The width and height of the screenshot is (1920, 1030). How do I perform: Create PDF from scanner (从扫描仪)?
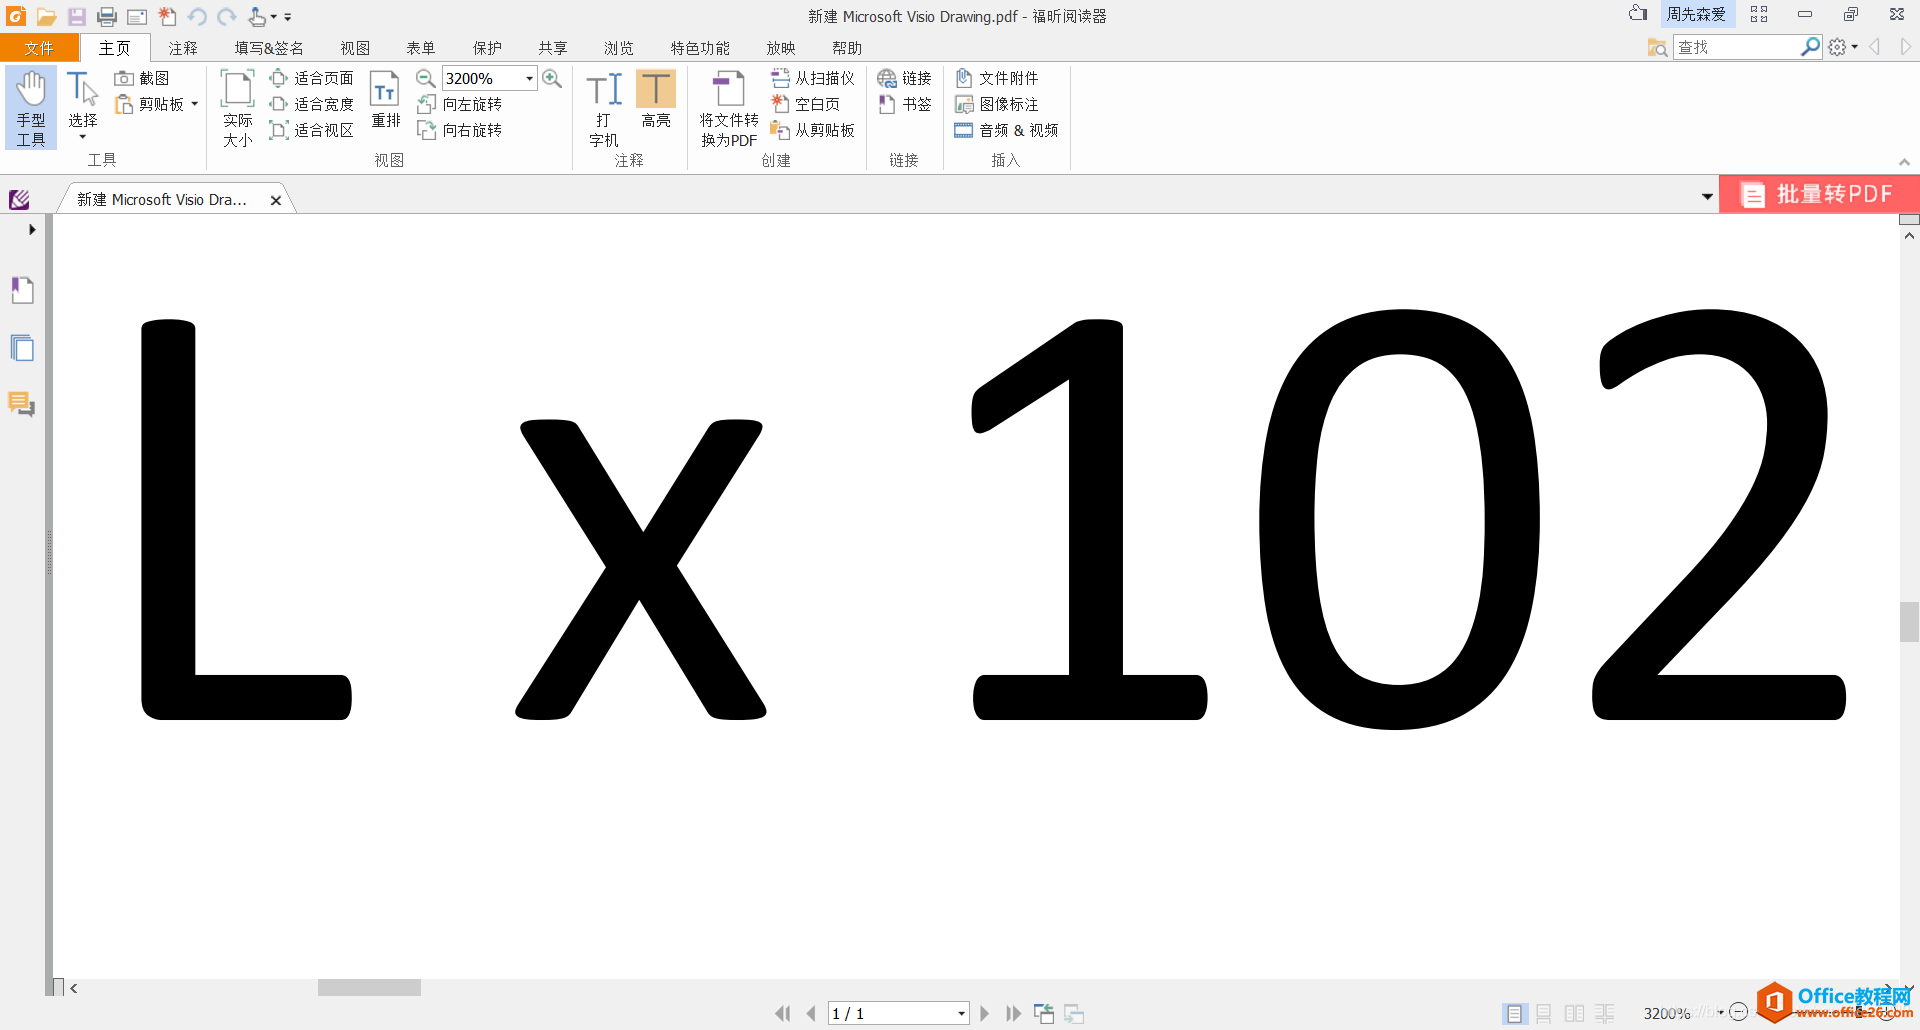coord(813,78)
